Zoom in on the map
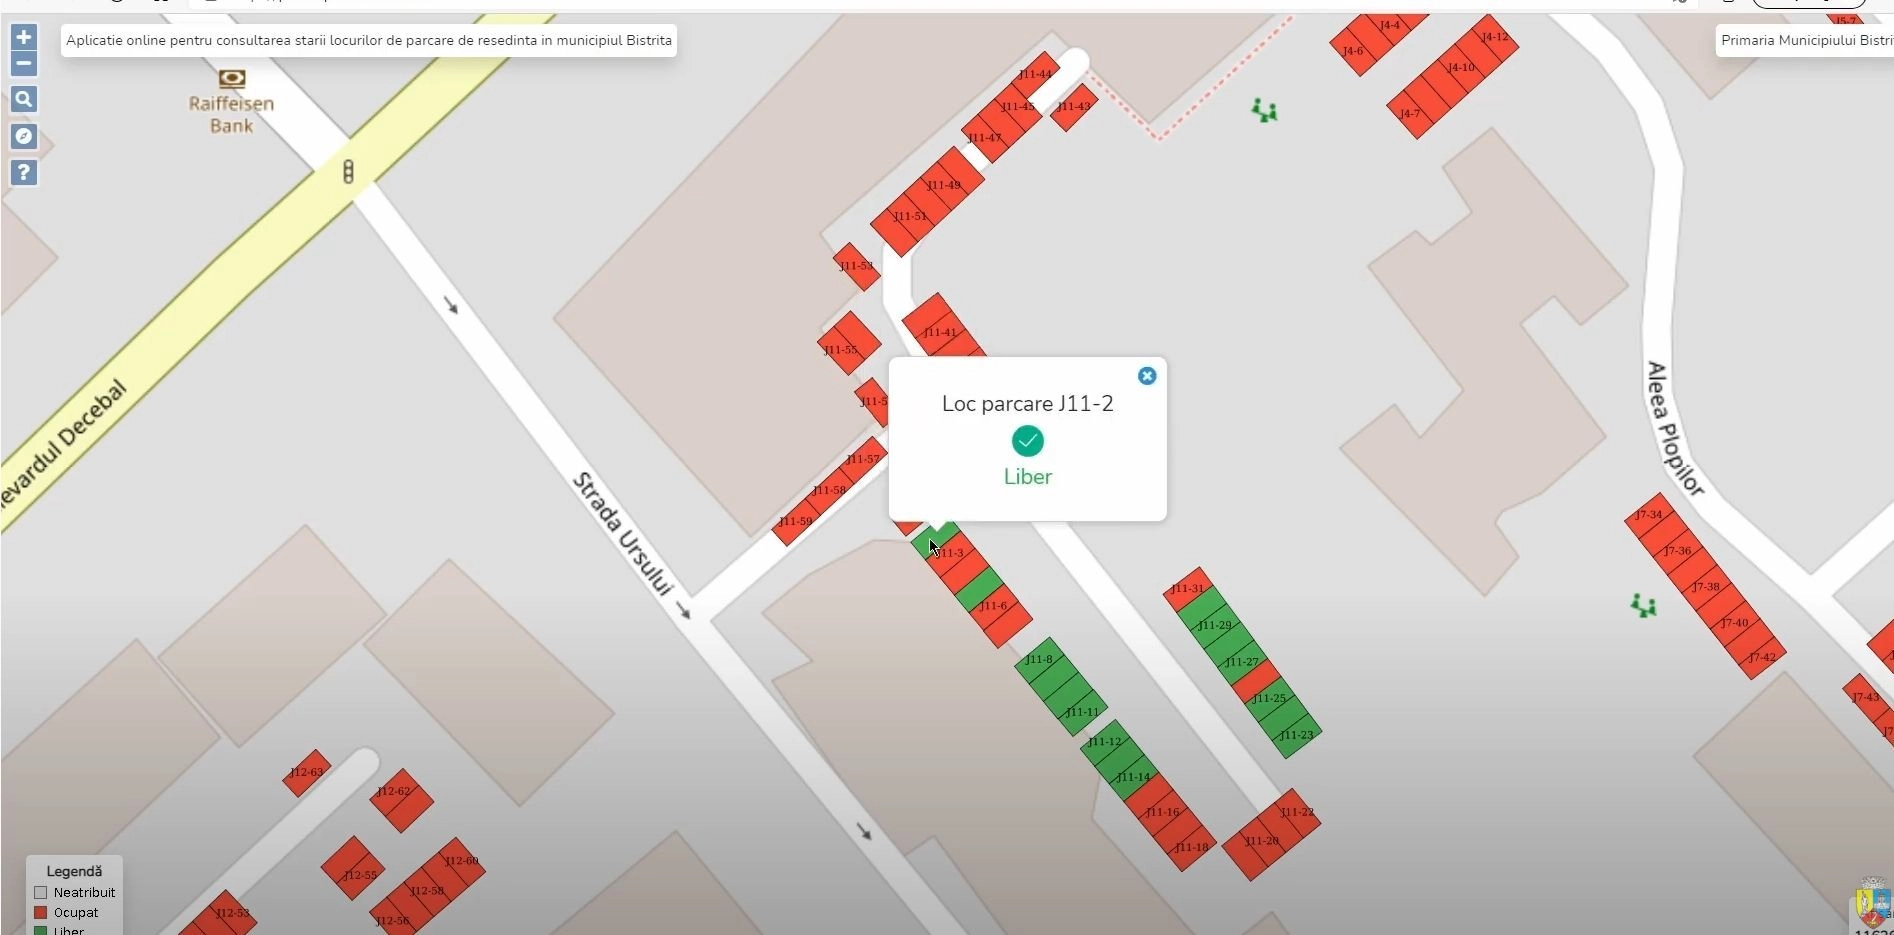This screenshot has width=1894, height=935. pyautogui.click(x=24, y=38)
